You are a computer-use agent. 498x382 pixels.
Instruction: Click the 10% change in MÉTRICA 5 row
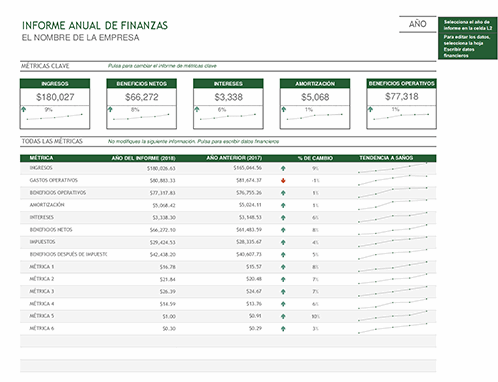tap(316, 316)
